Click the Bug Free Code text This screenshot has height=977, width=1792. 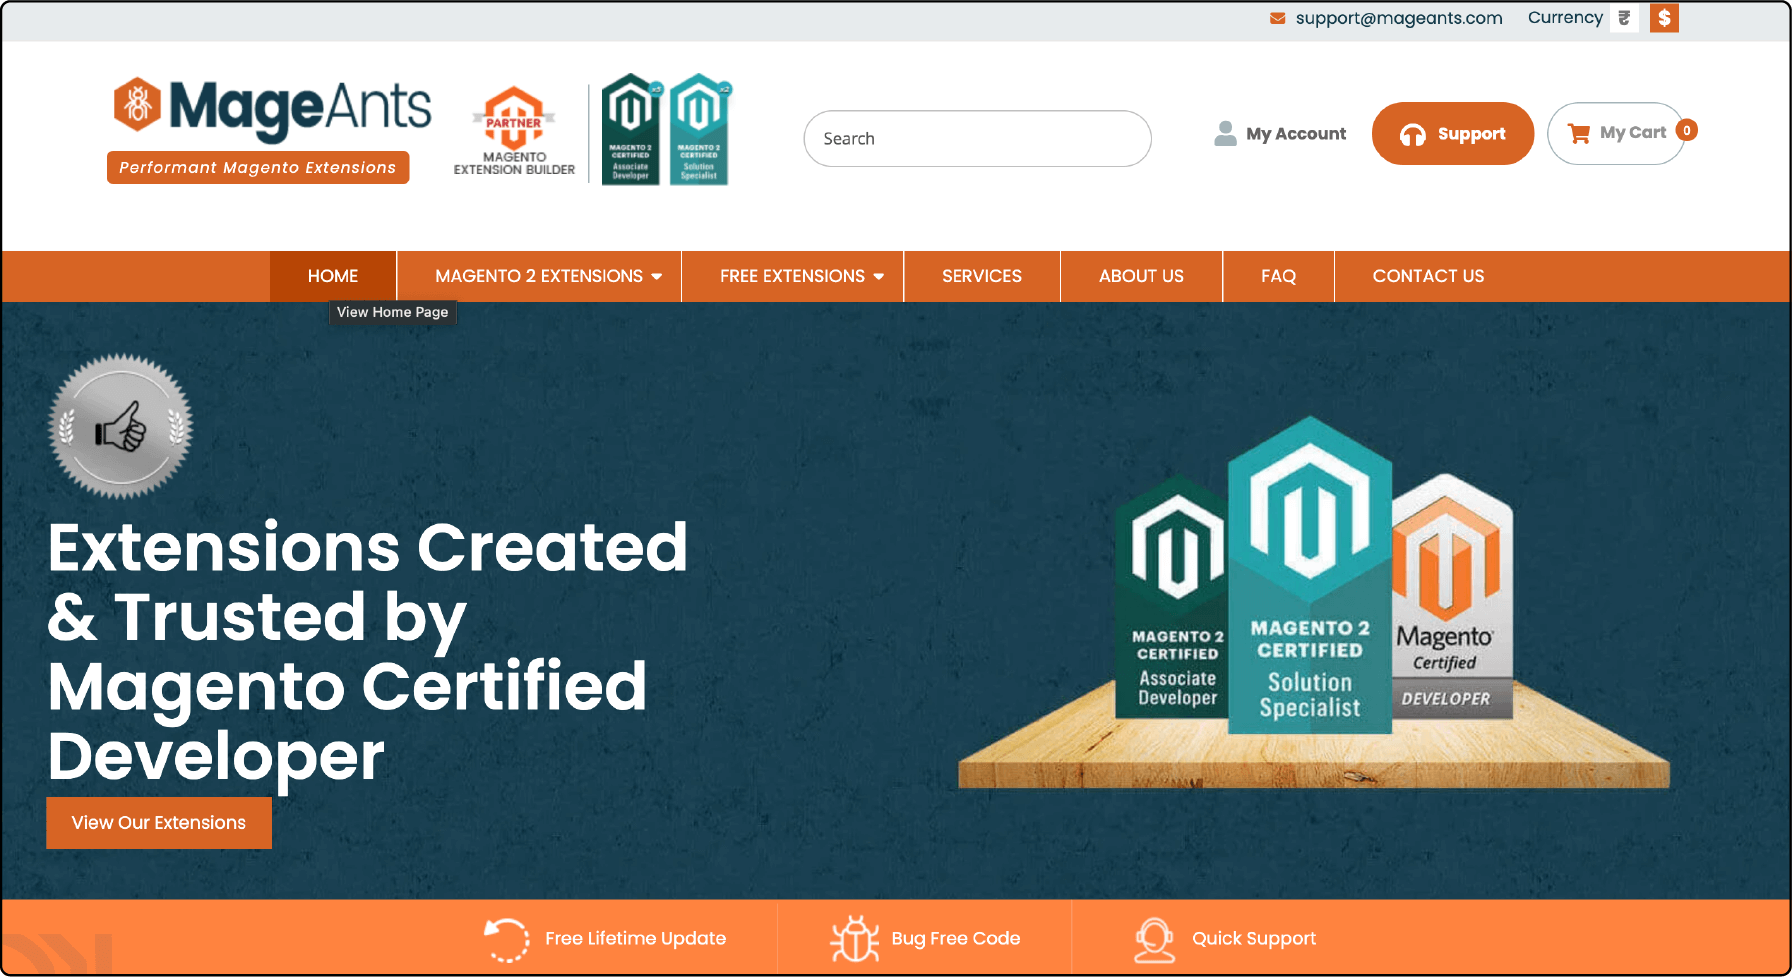956,939
